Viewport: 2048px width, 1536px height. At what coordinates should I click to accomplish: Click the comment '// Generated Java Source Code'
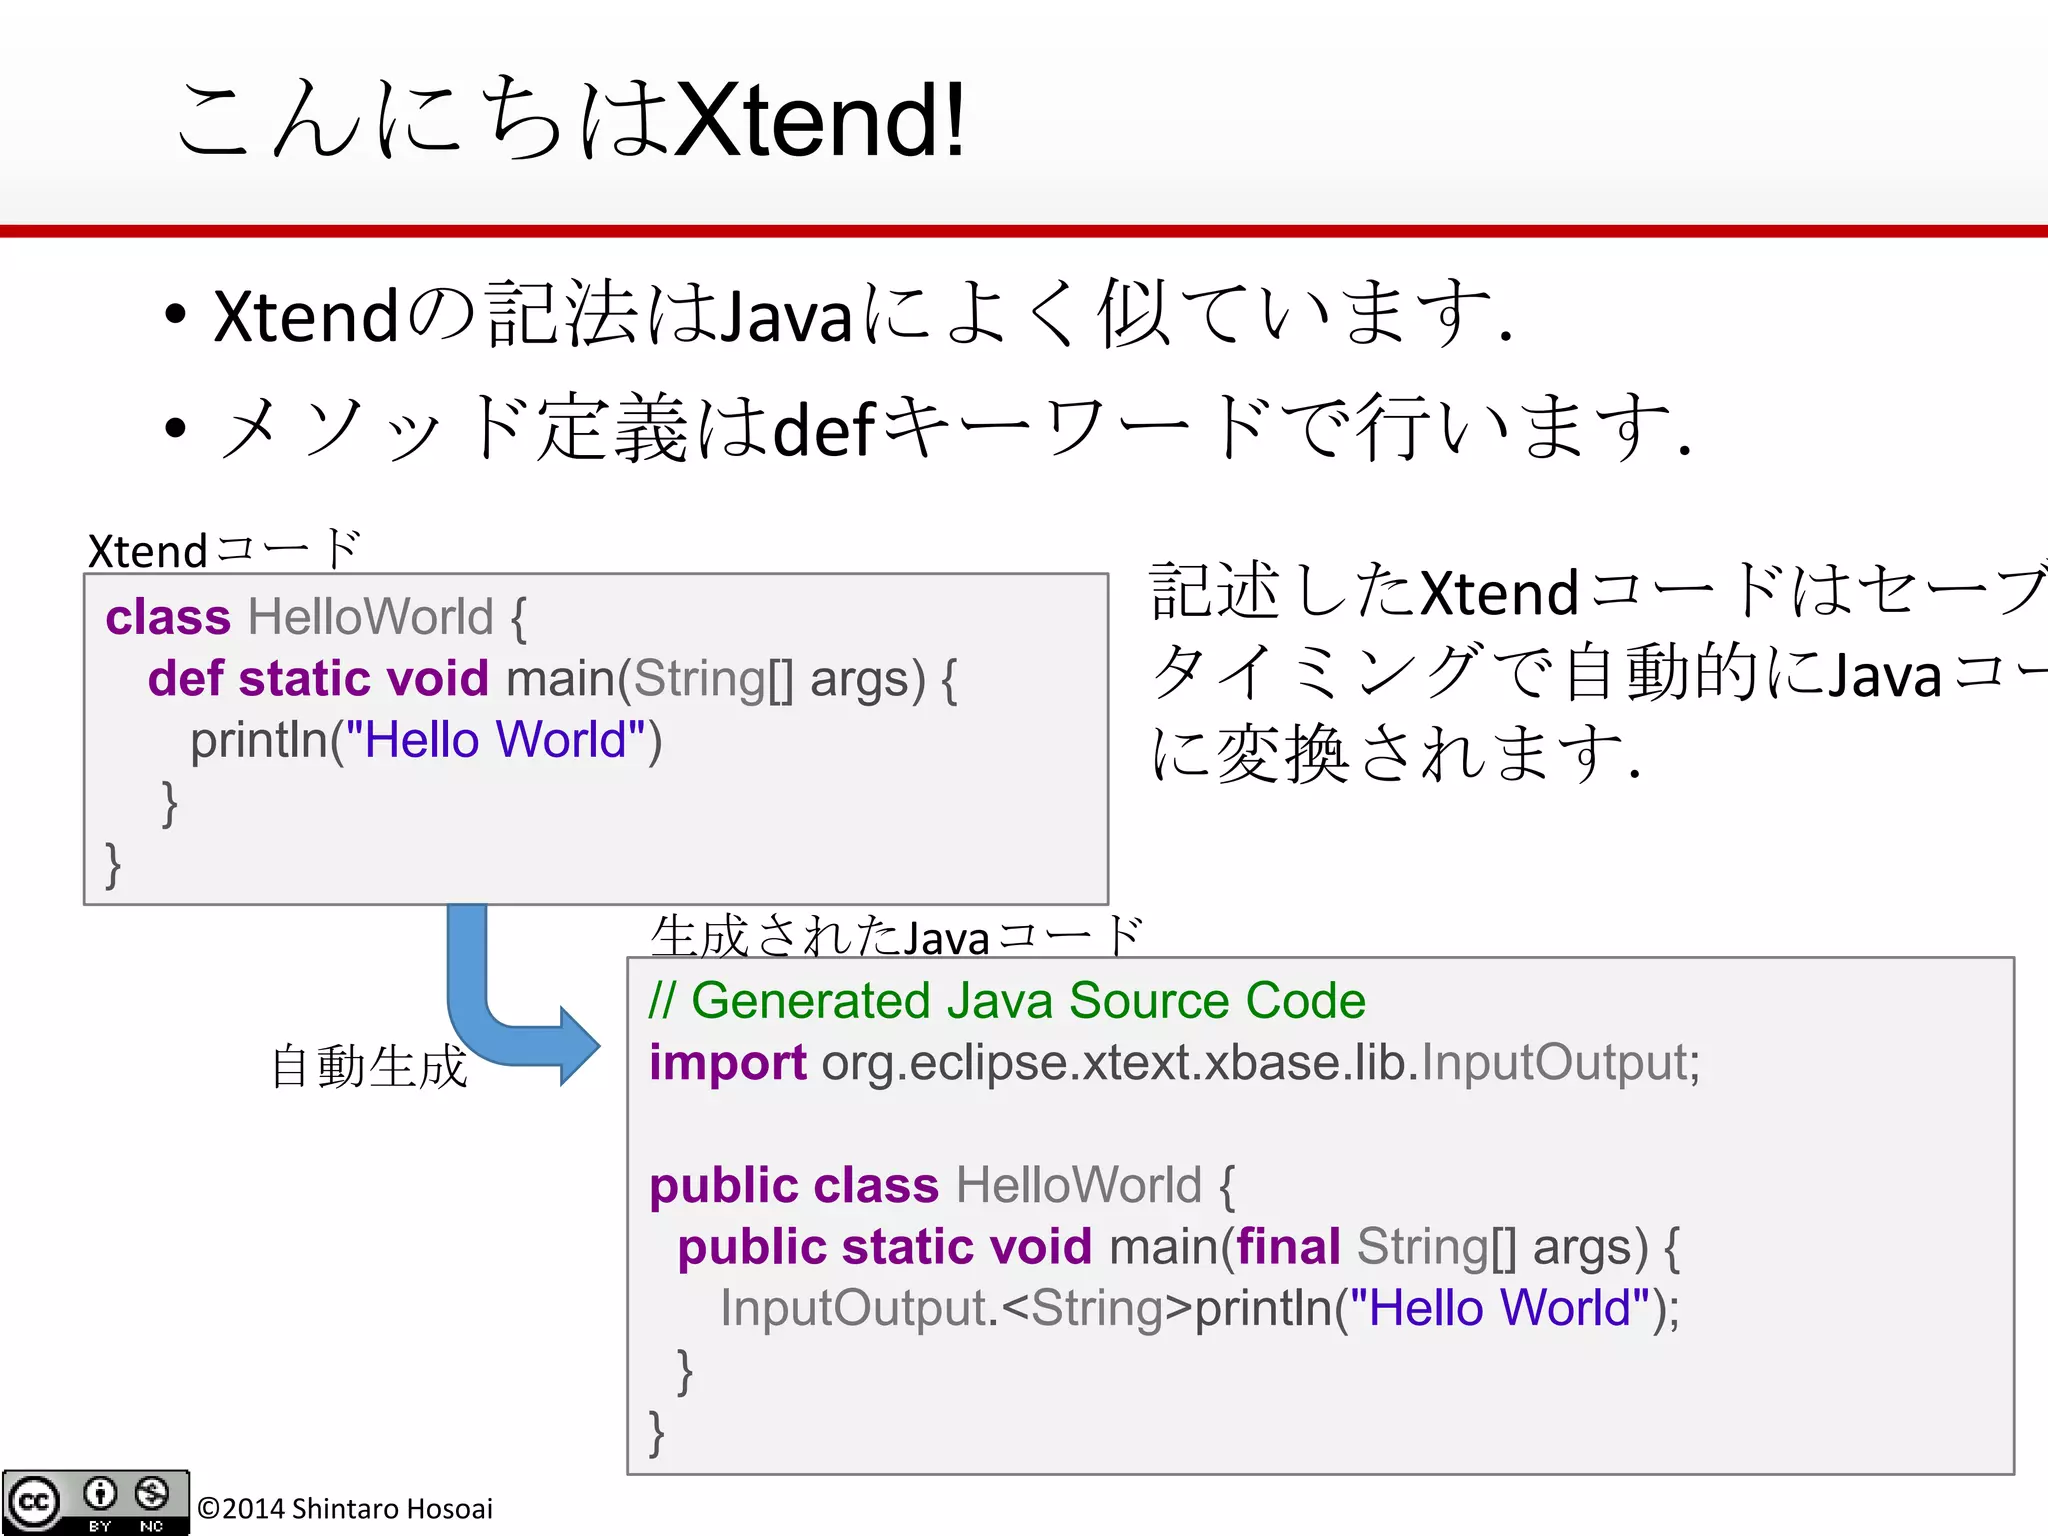click(1007, 1001)
